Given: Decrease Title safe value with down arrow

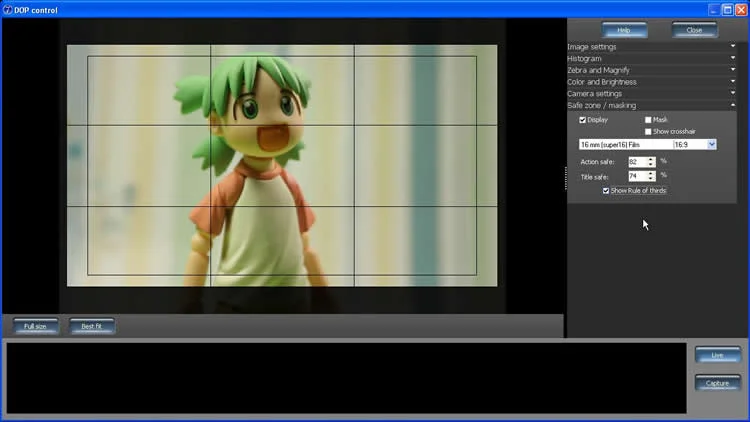Looking at the screenshot, I should pyautogui.click(x=651, y=179).
